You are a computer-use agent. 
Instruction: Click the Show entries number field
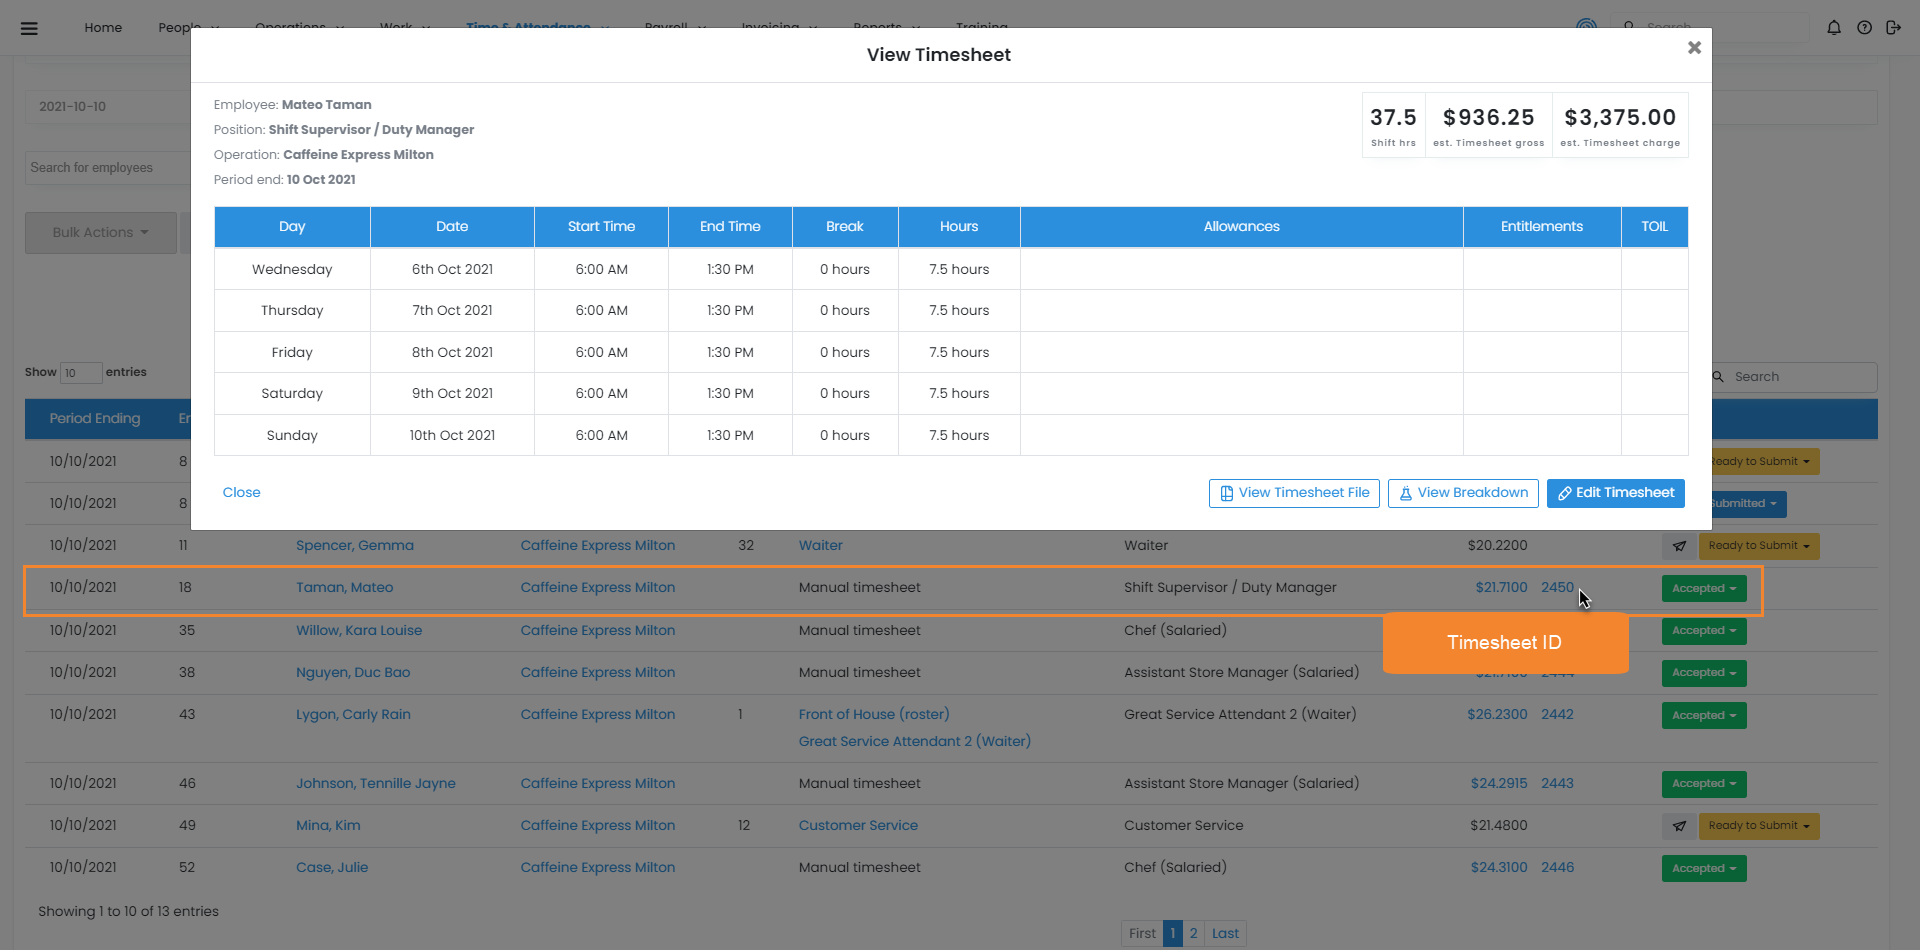pyautogui.click(x=81, y=373)
